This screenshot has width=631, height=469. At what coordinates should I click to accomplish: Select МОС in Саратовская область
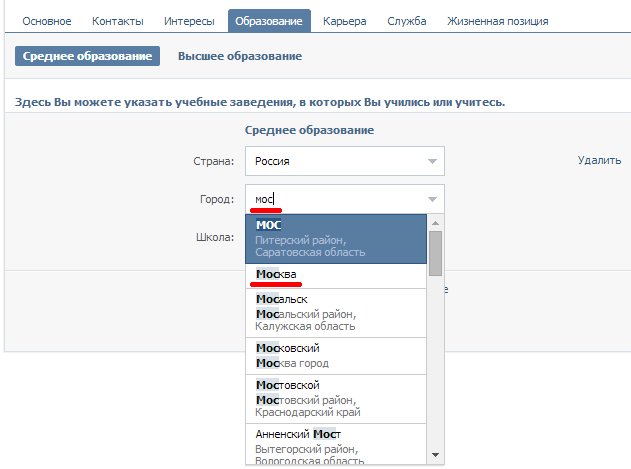point(336,239)
